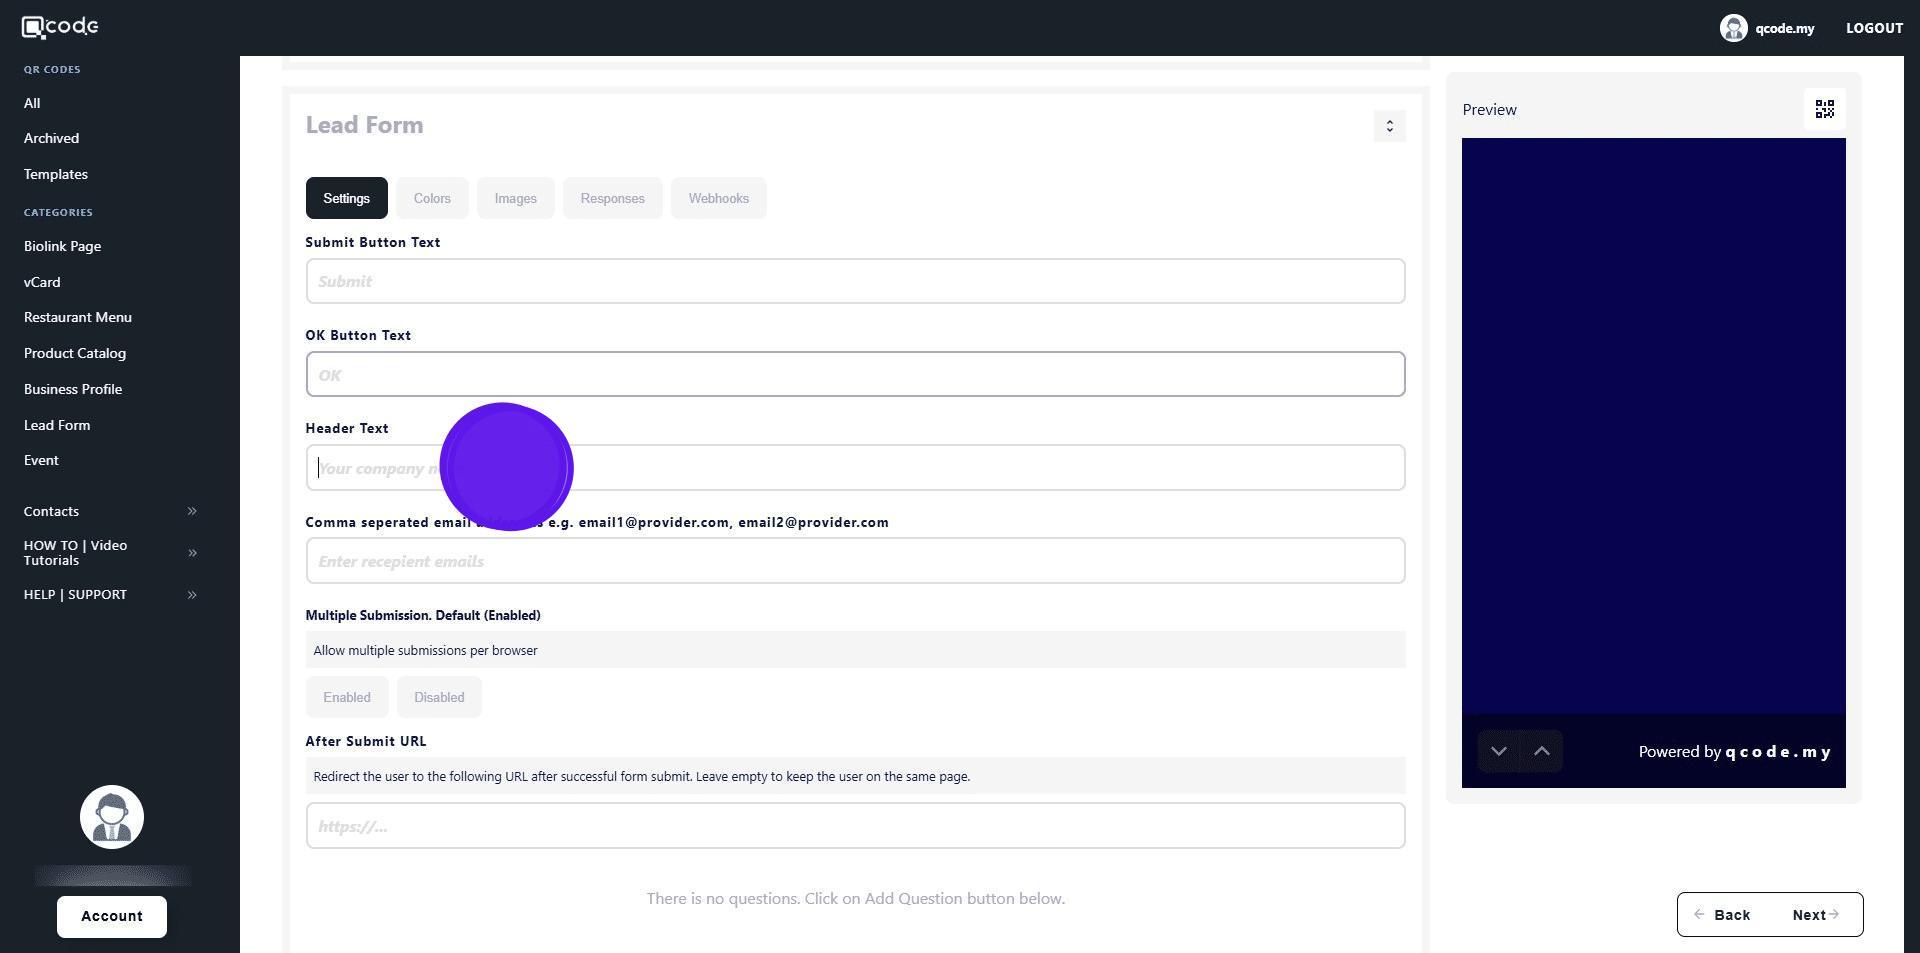Click the preview down chevron arrow
The height and width of the screenshot is (953, 1920).
(1498, 752)
